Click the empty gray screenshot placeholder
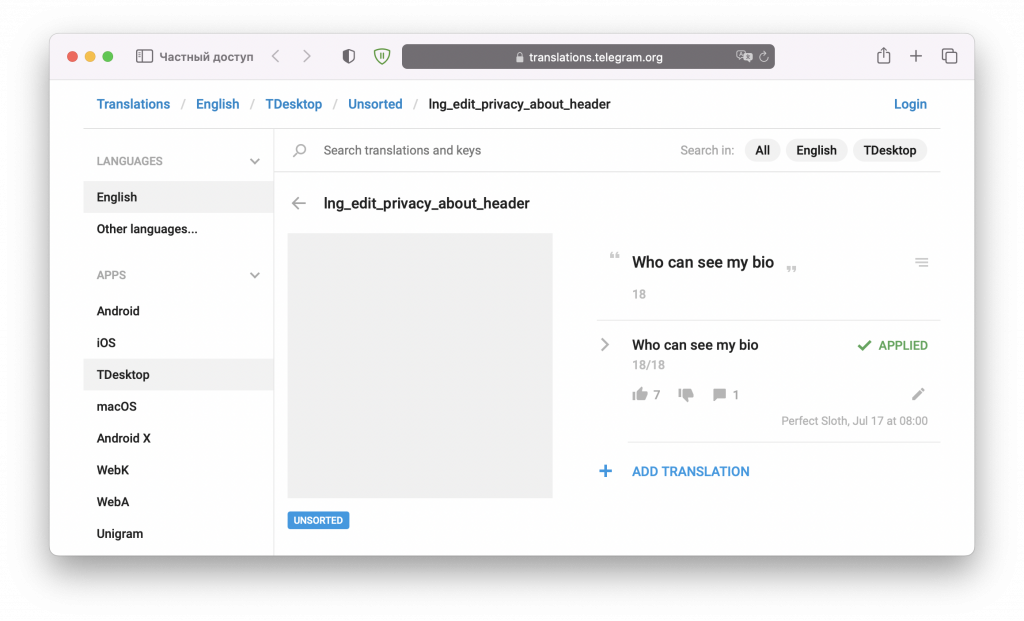The width and height of the screenshot is (1024, 621). coord(420,366)
